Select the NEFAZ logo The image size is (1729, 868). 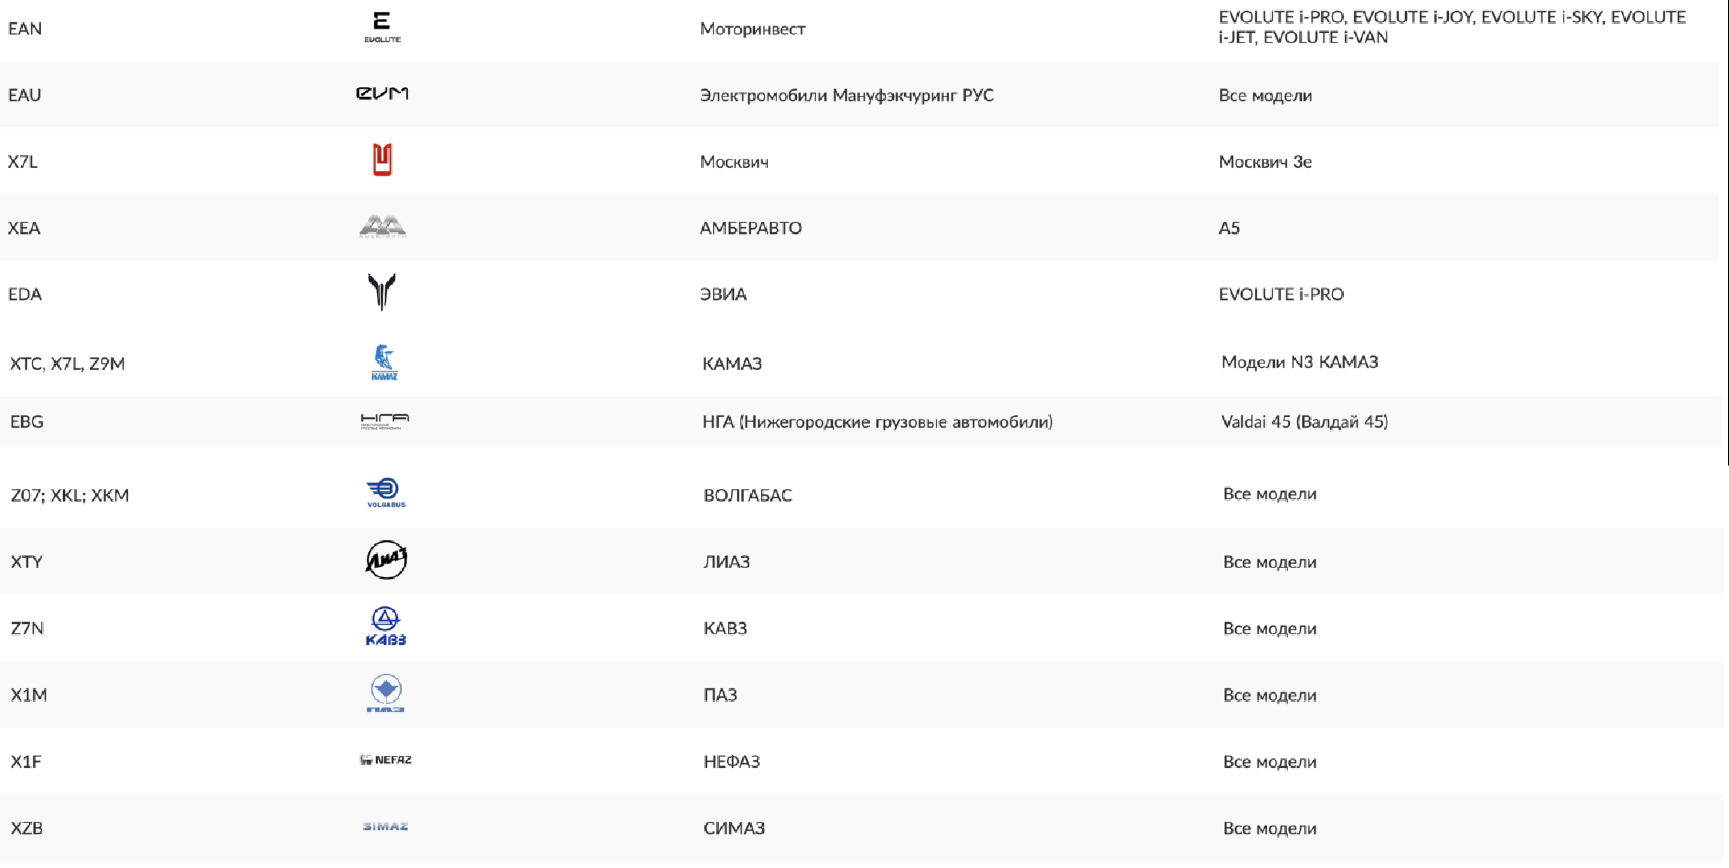386,760
